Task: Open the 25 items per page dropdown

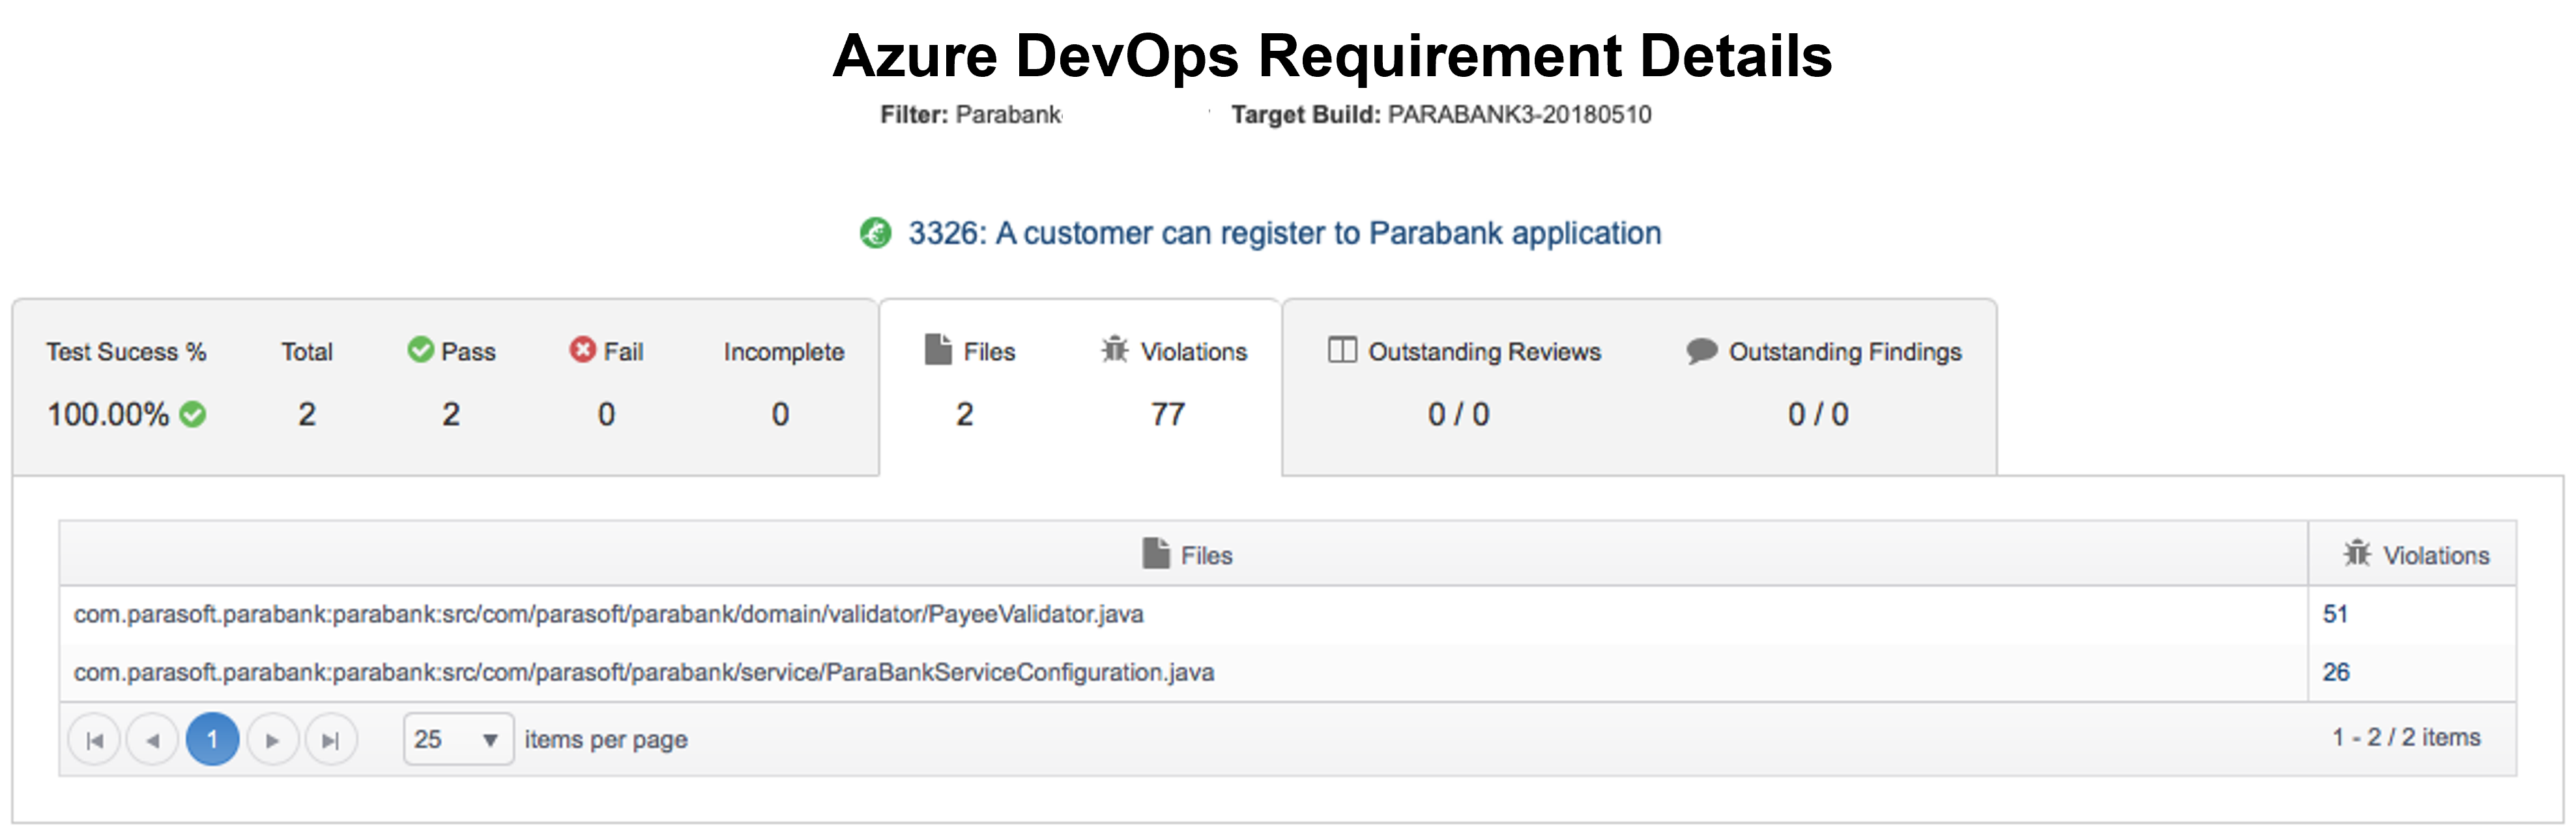Action: [459, 739]
